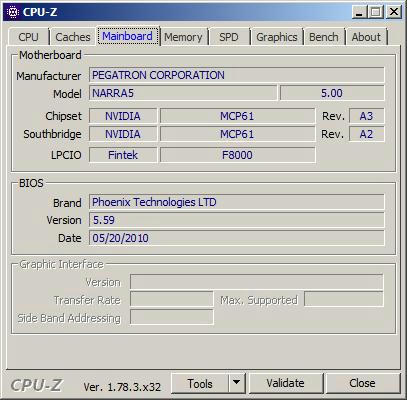Open the Memory tab

coord(183,37)
